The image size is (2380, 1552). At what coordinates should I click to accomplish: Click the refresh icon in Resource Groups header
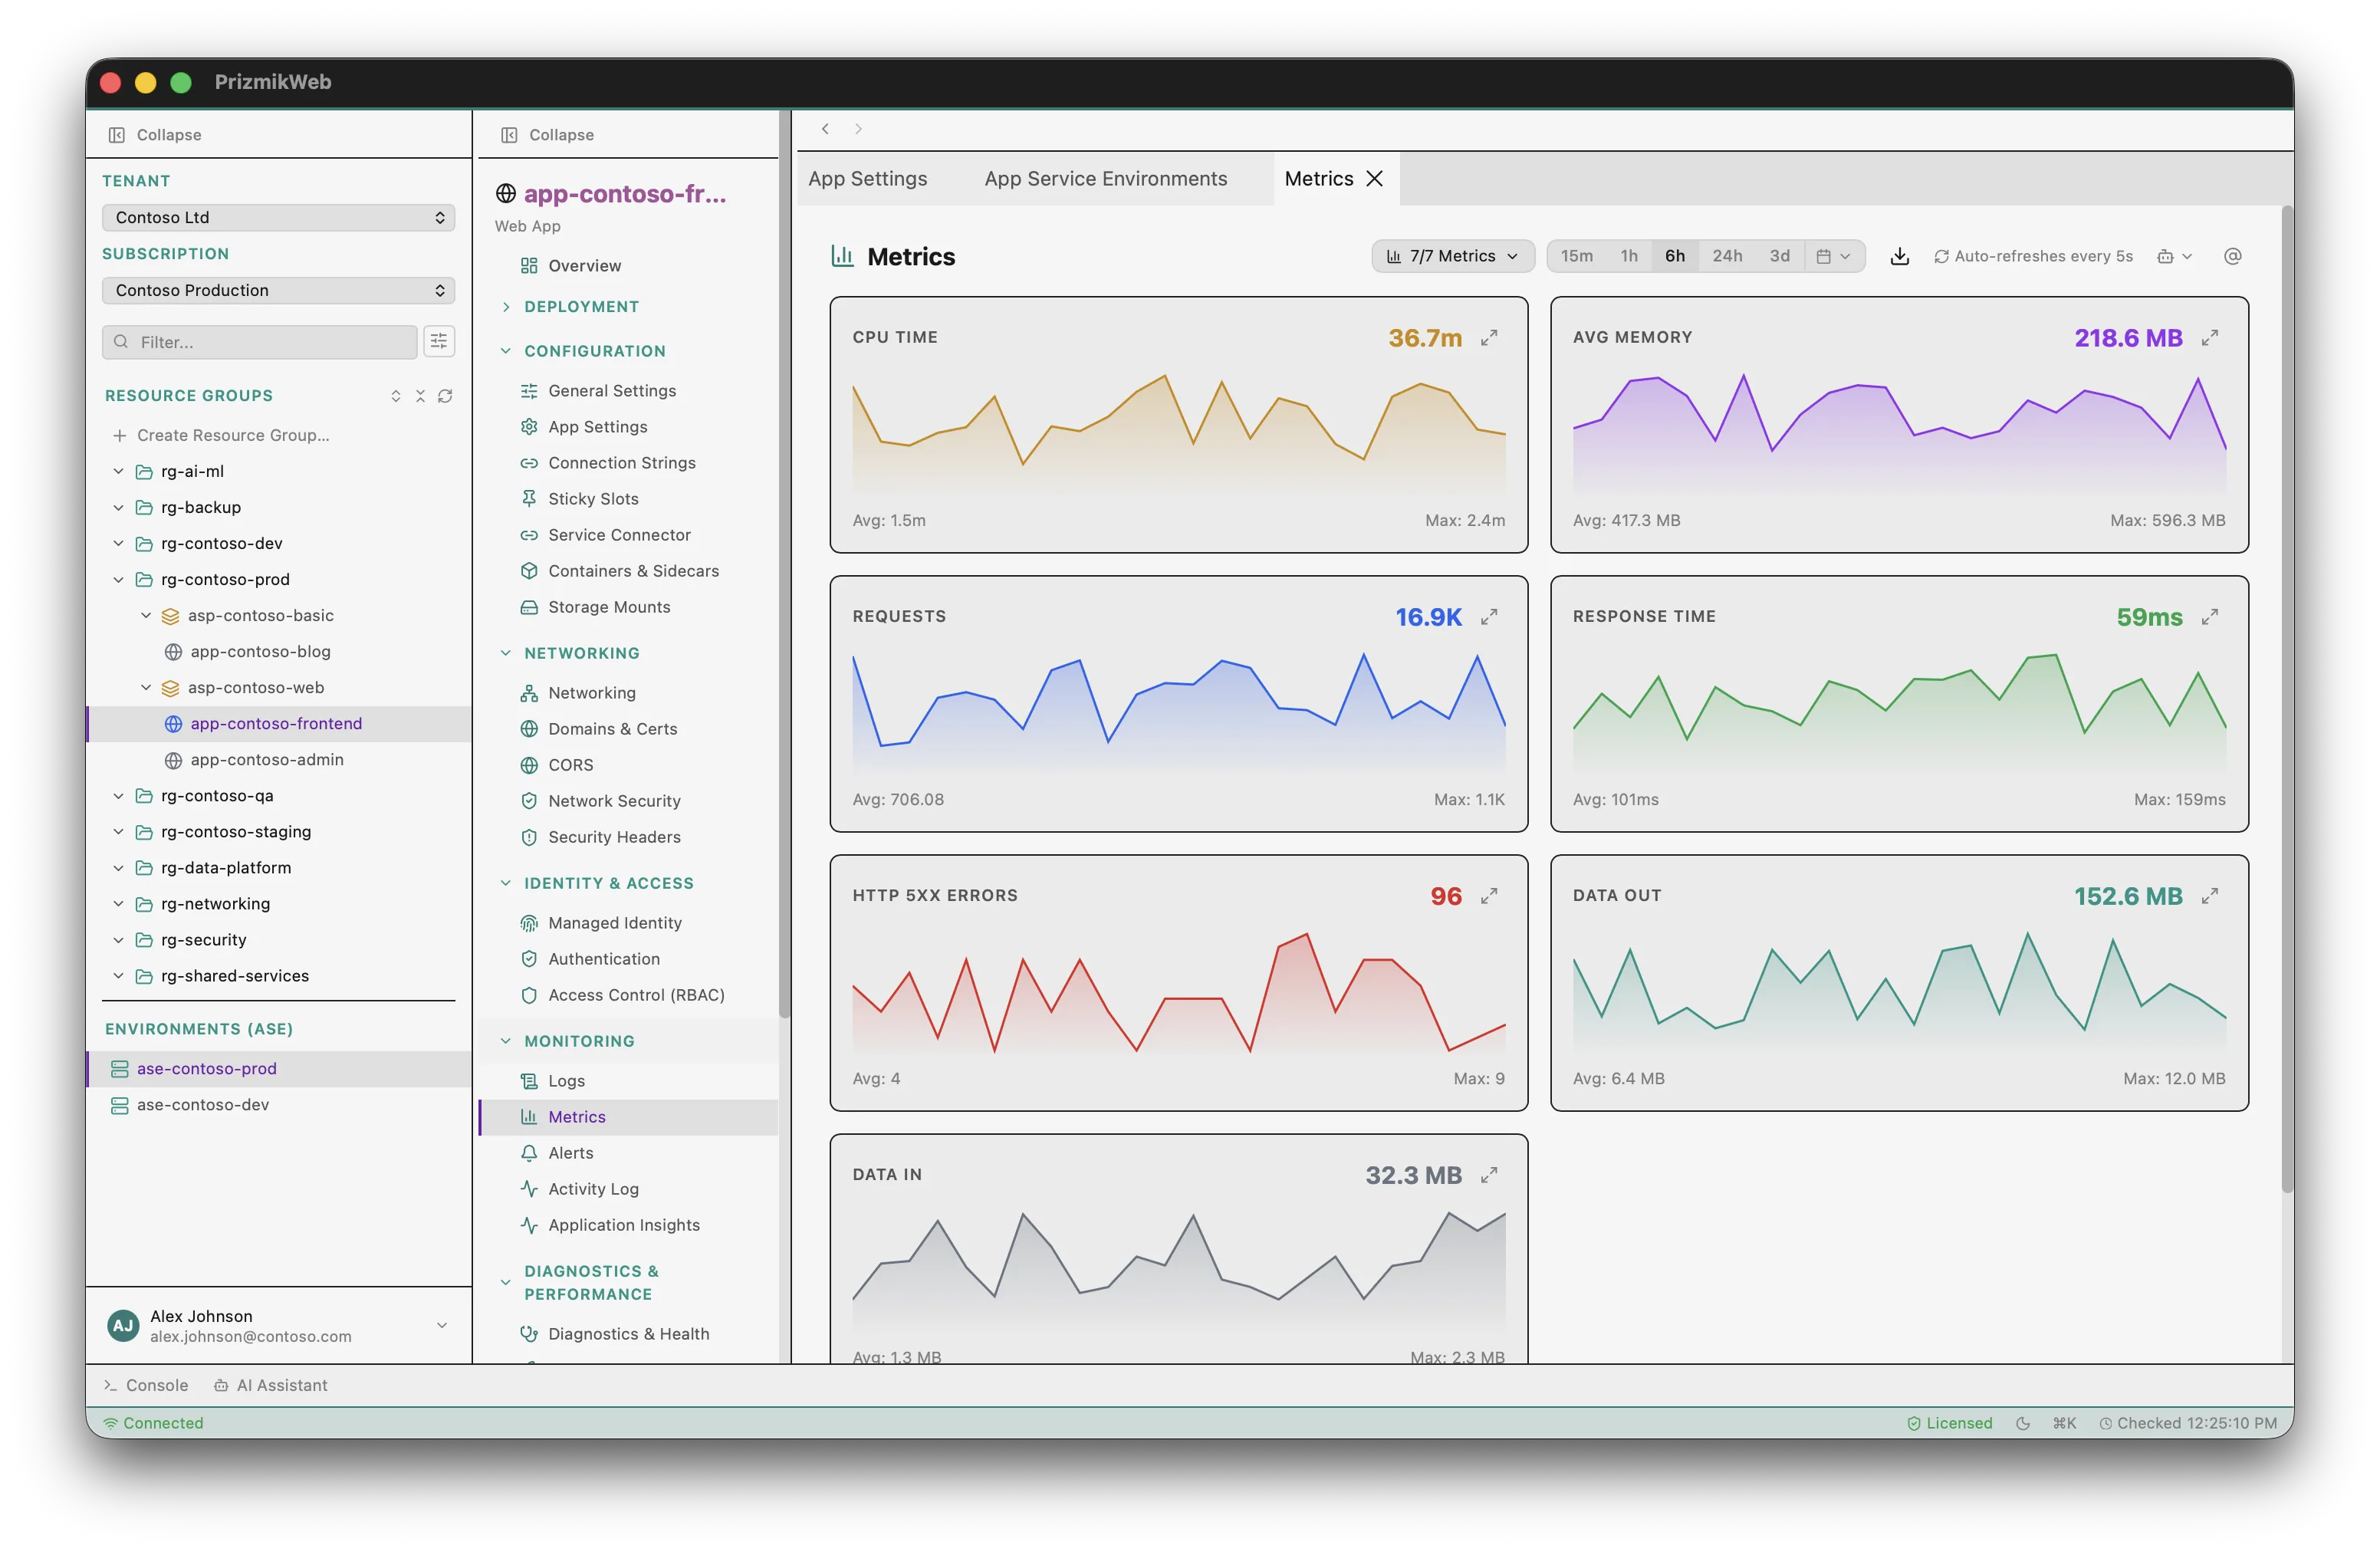pyautogui.click(x=446, y=396)
